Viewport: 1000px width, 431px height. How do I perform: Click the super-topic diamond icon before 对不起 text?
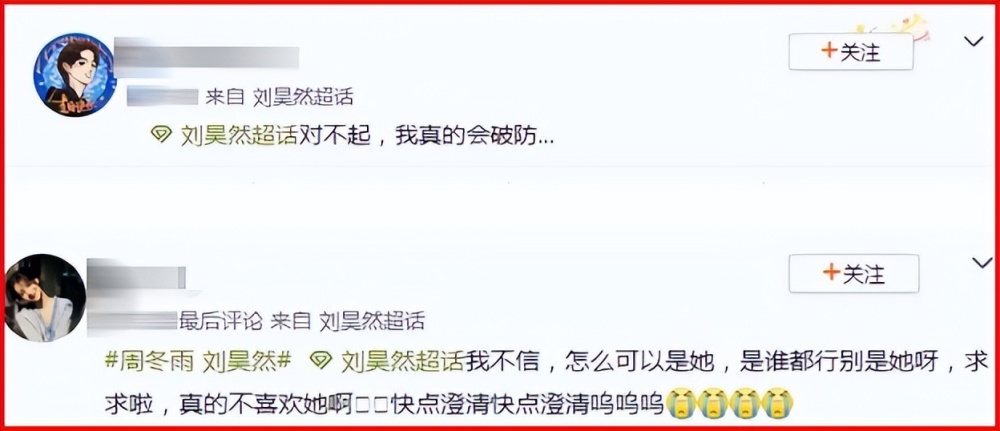[x=161, y=135]
